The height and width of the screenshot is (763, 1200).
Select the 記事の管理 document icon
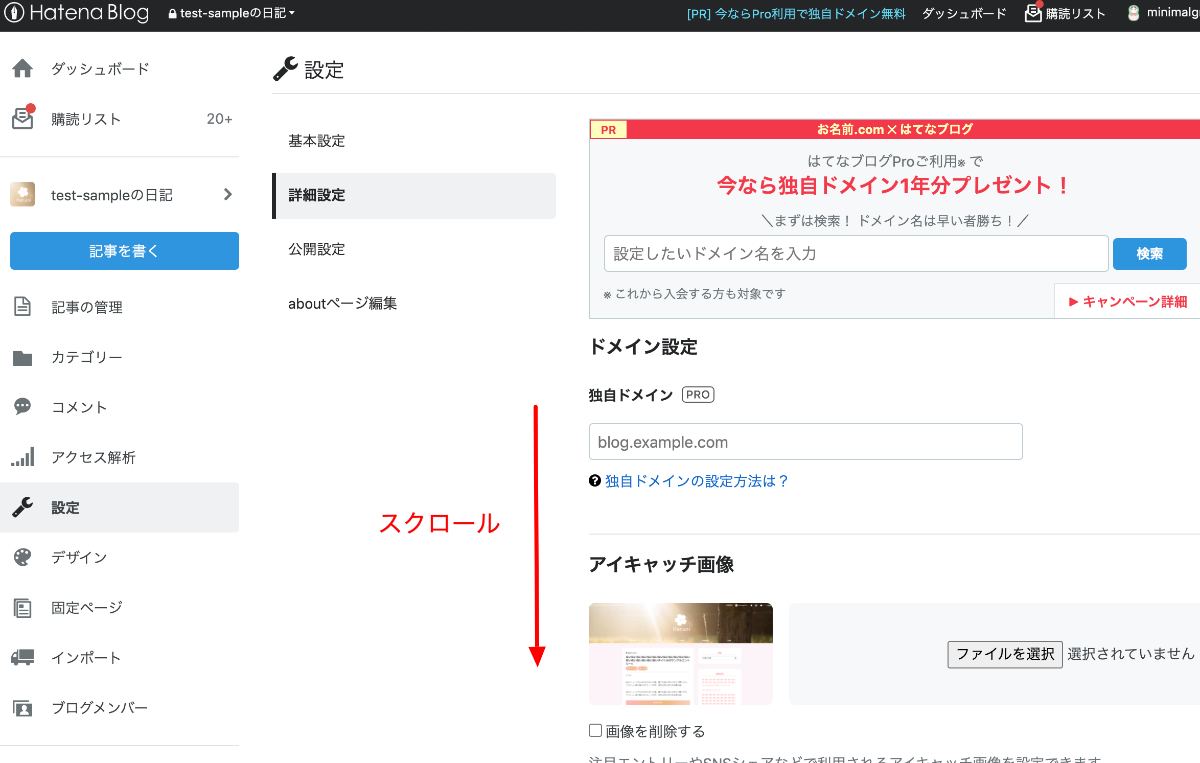coord(22,307)
